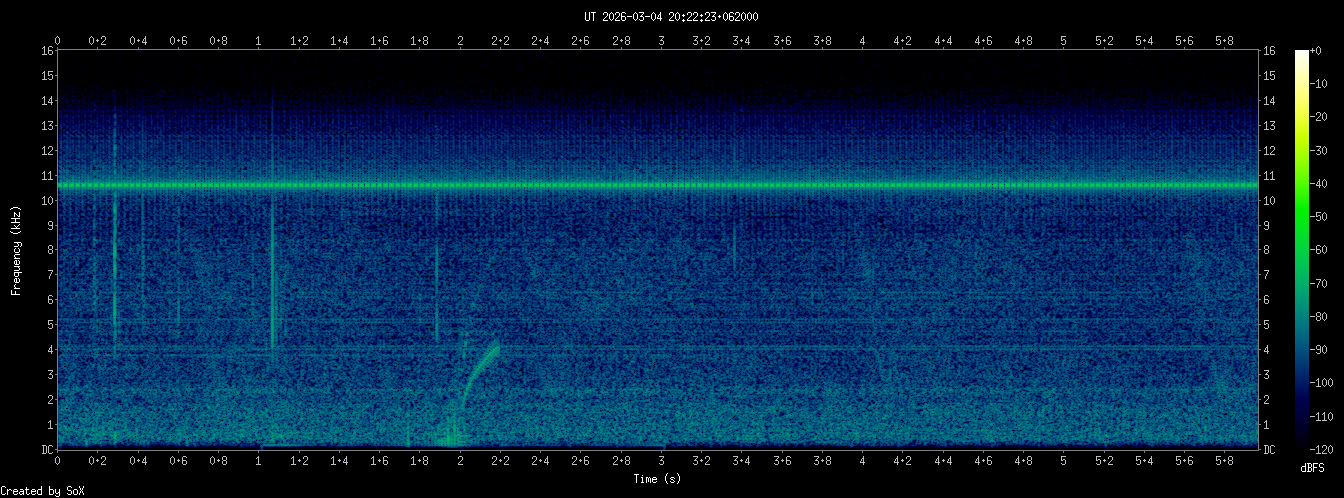The width and height of the screenshot is (1344, 498).
Task: Click the vertical streak near 0.3 seconds
Action: [115, 260]
